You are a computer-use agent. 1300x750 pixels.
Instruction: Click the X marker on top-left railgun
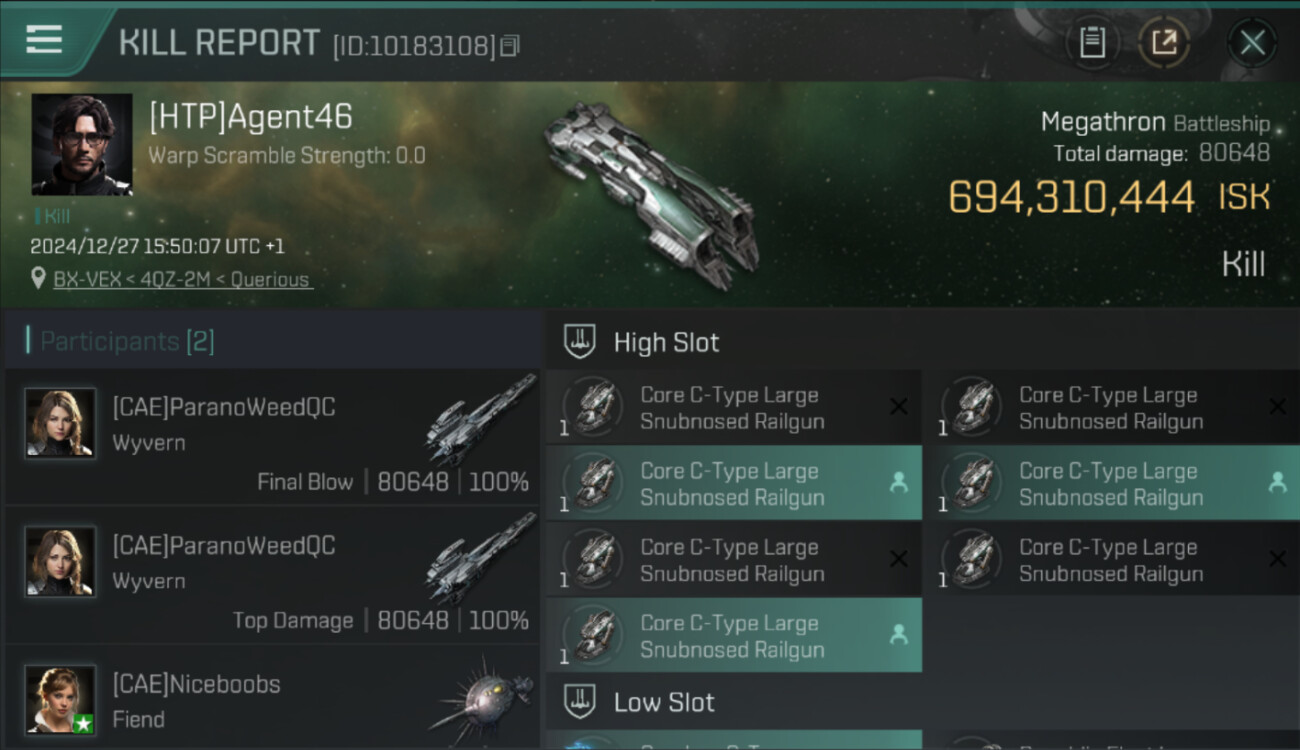tap(898, 407)
